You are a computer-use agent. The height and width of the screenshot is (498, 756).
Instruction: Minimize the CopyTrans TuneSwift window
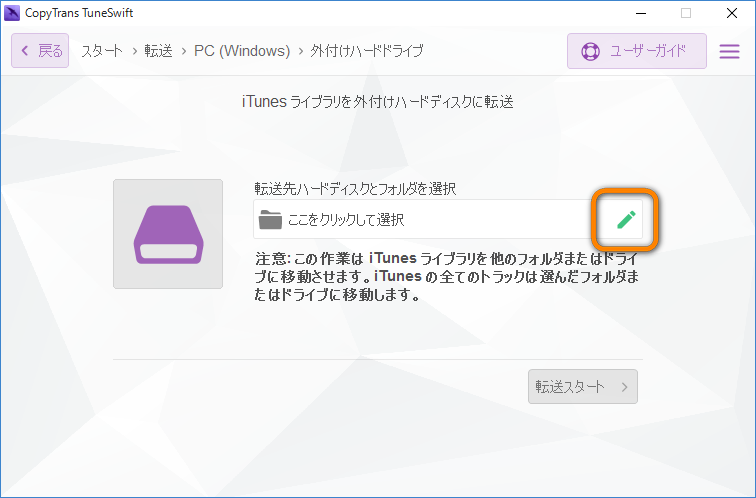tap(641, 13)
